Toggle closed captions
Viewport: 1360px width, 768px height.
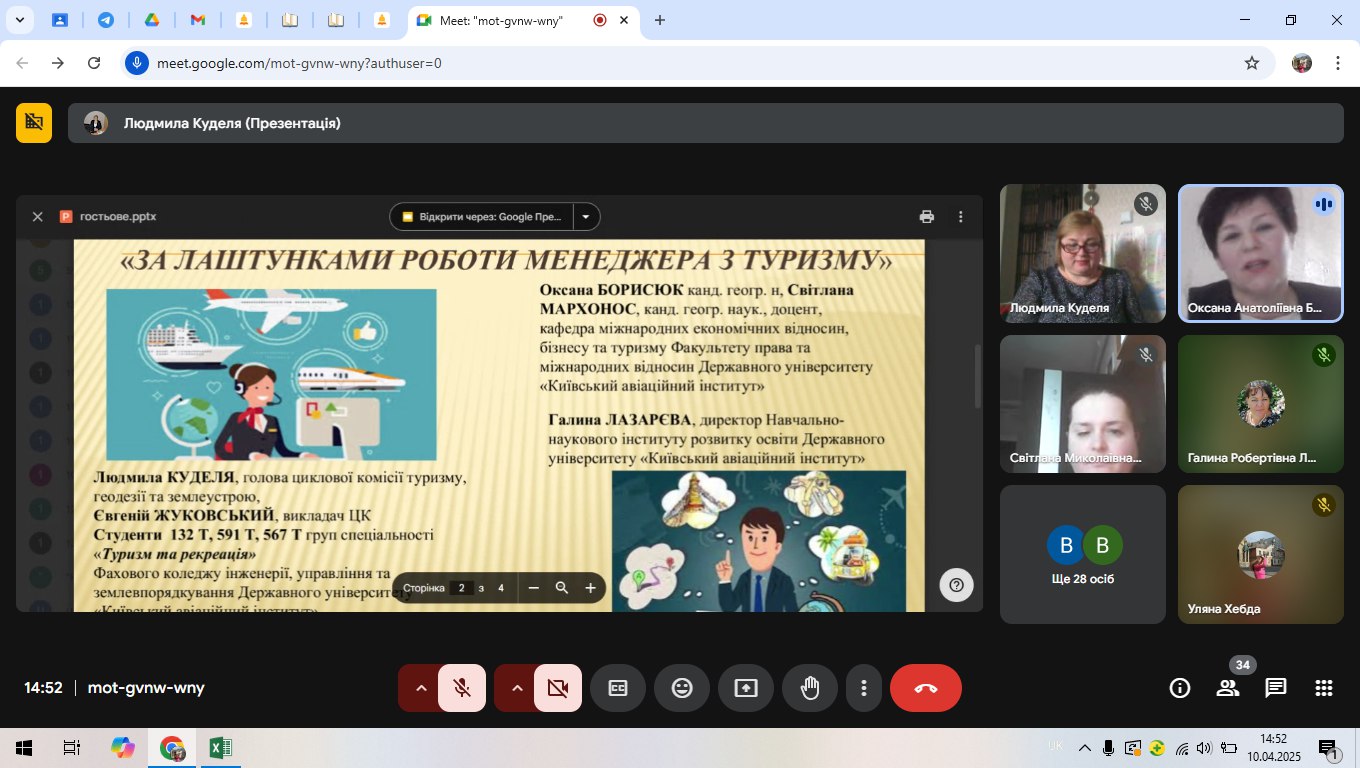pyautogui.click(x=618, y=688)
